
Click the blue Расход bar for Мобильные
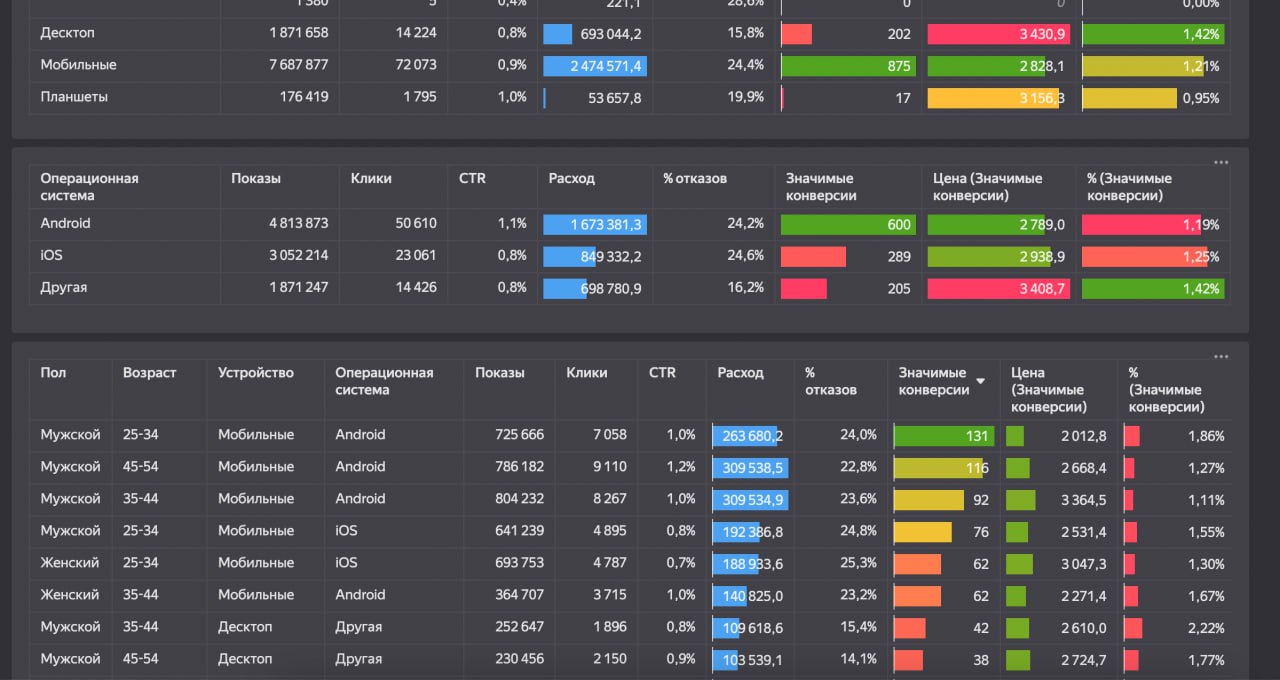595,65
